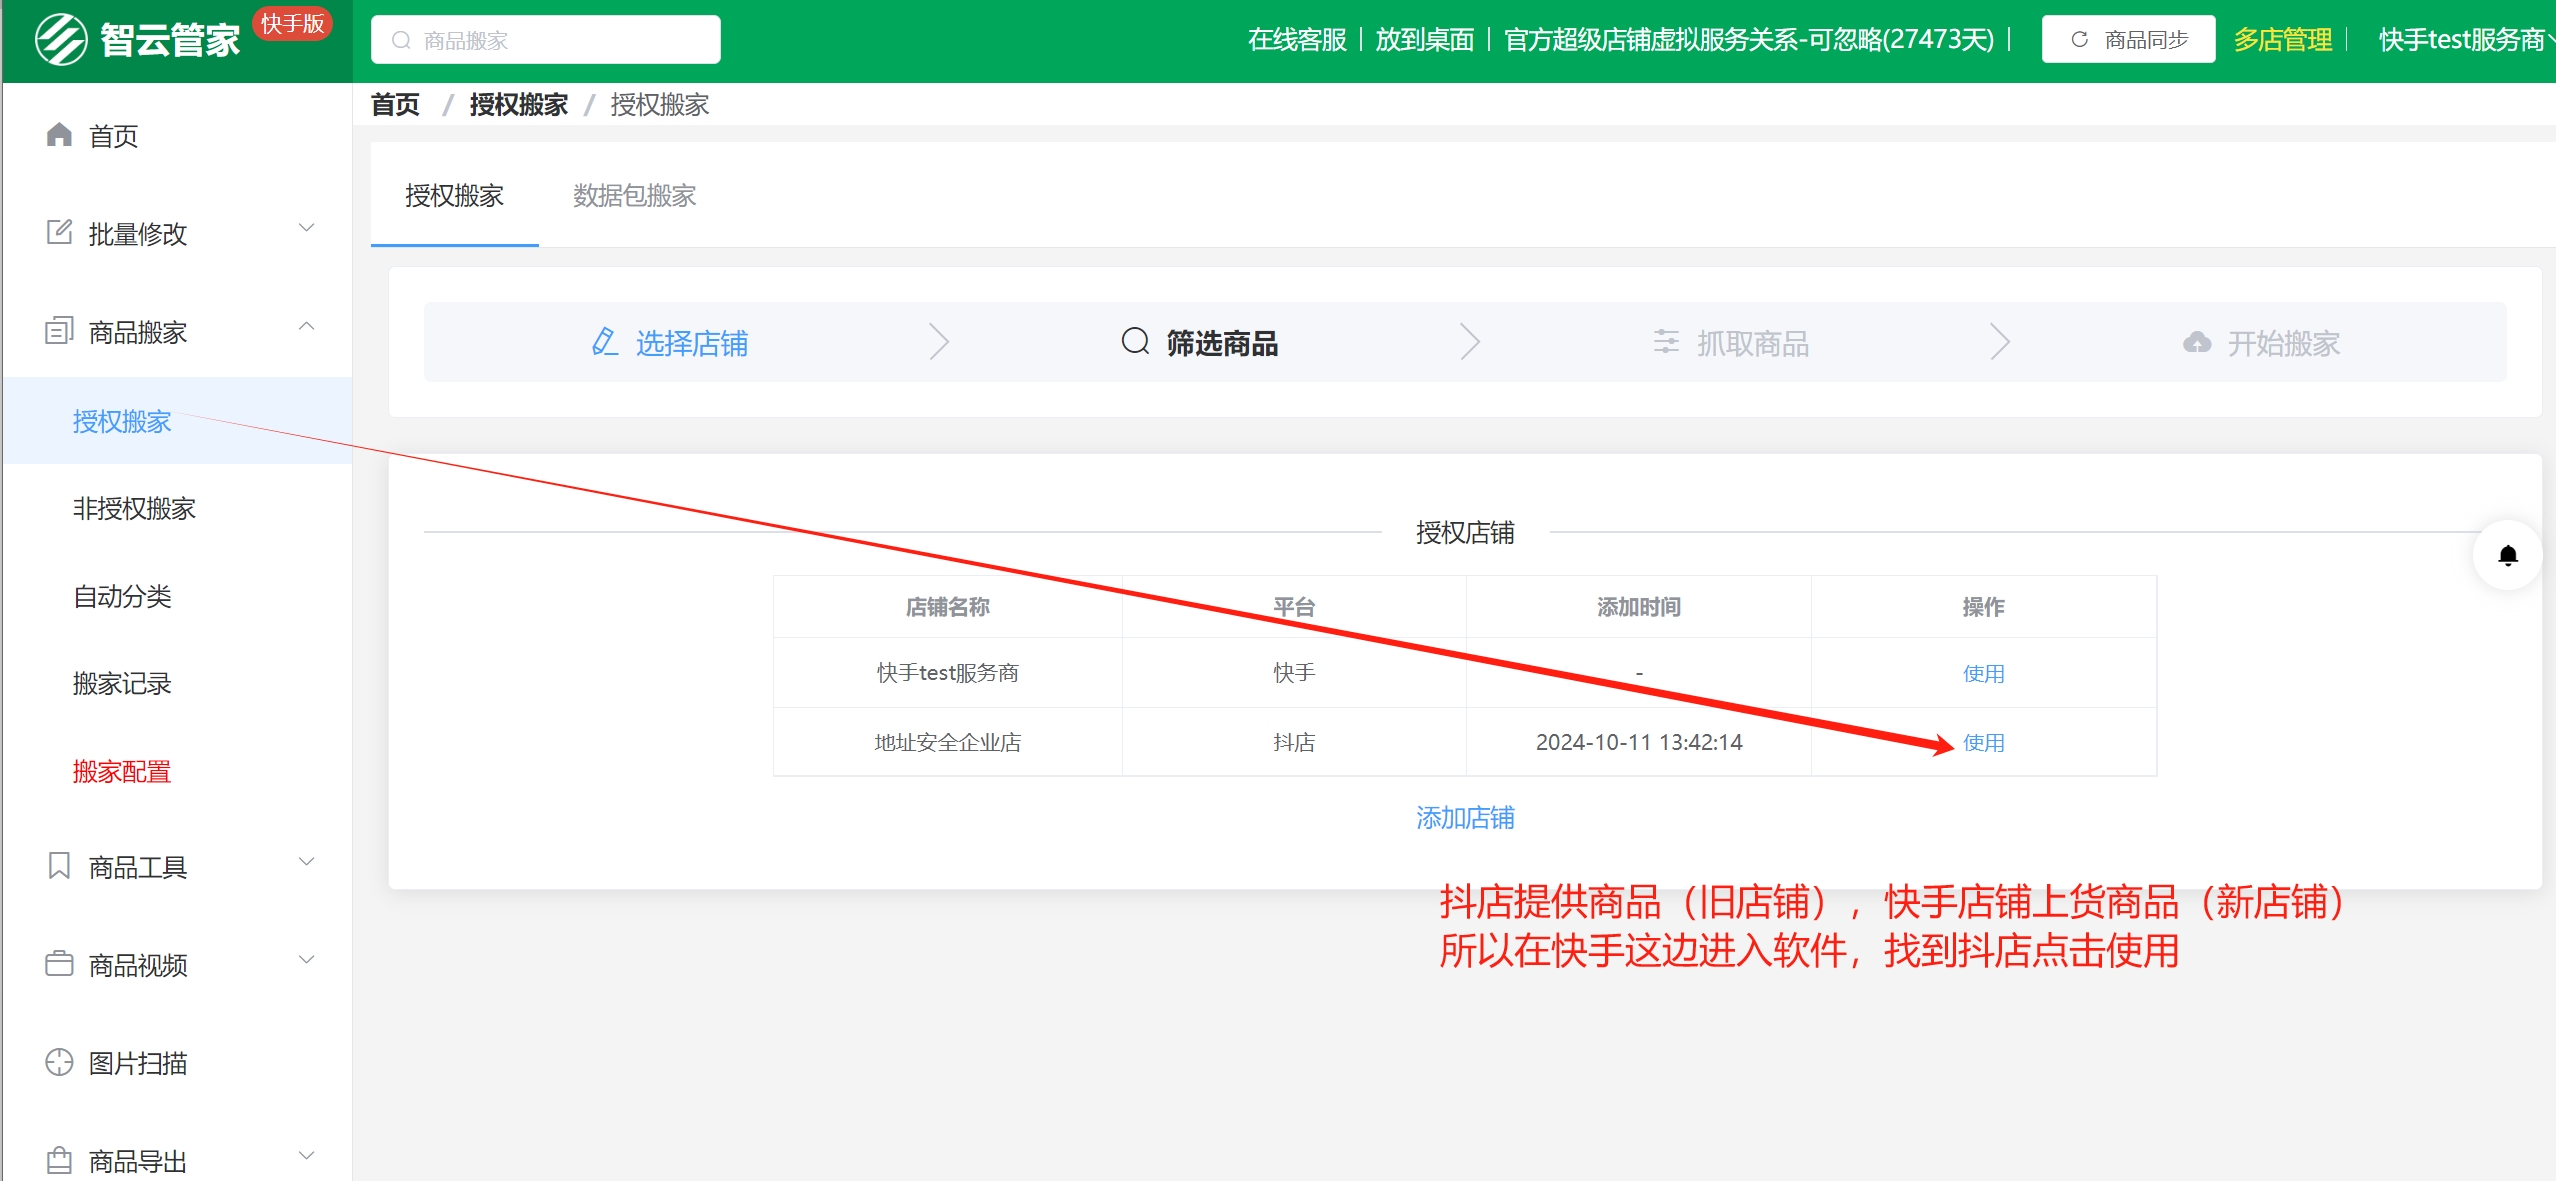Click the 筛选商品 step label
This screenshot has width=2556, height=1181.
(1222, 343)
